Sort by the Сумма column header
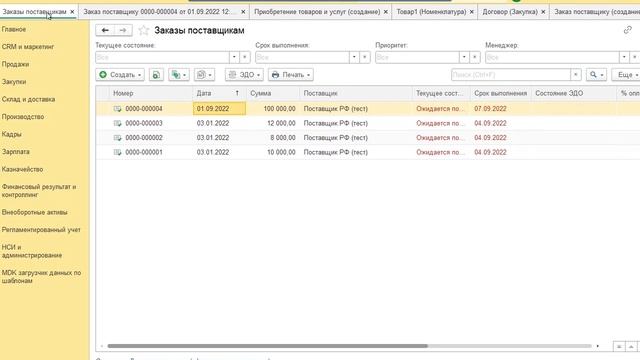Image resolution: width=640 pixels, height=360 pixels. [273, 93]
